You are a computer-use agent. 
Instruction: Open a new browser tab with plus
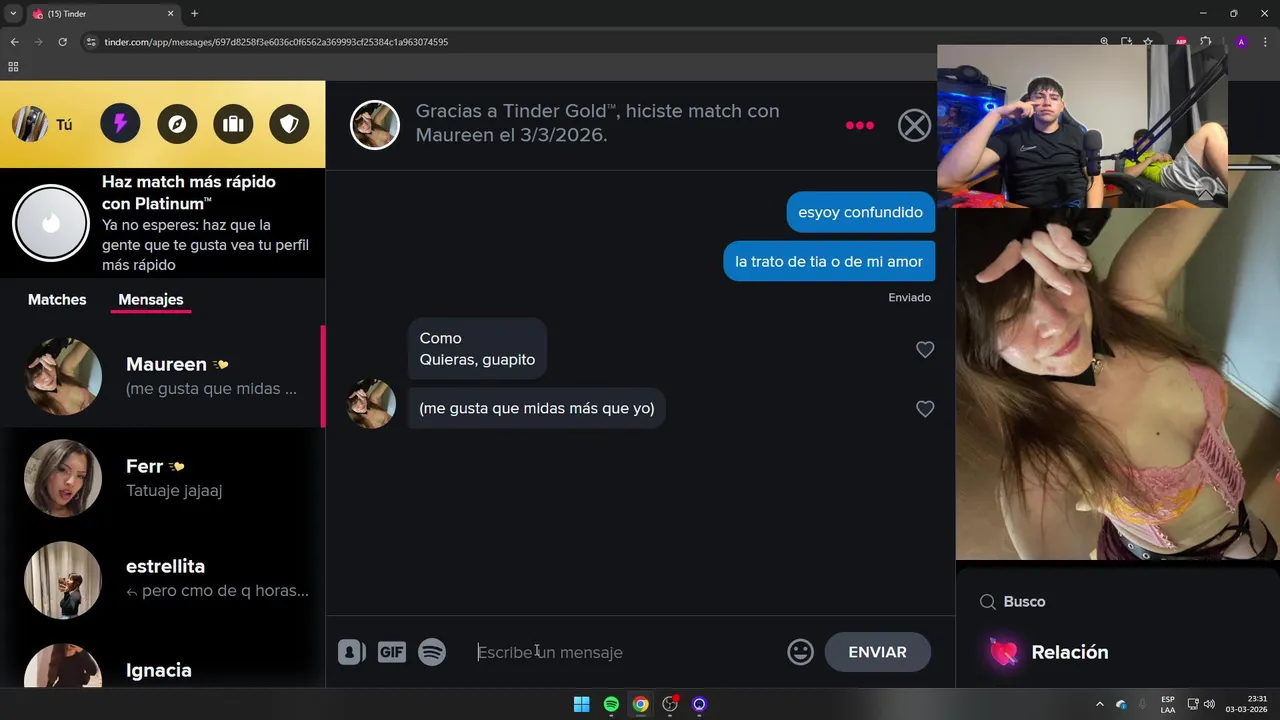pos(194,14)
